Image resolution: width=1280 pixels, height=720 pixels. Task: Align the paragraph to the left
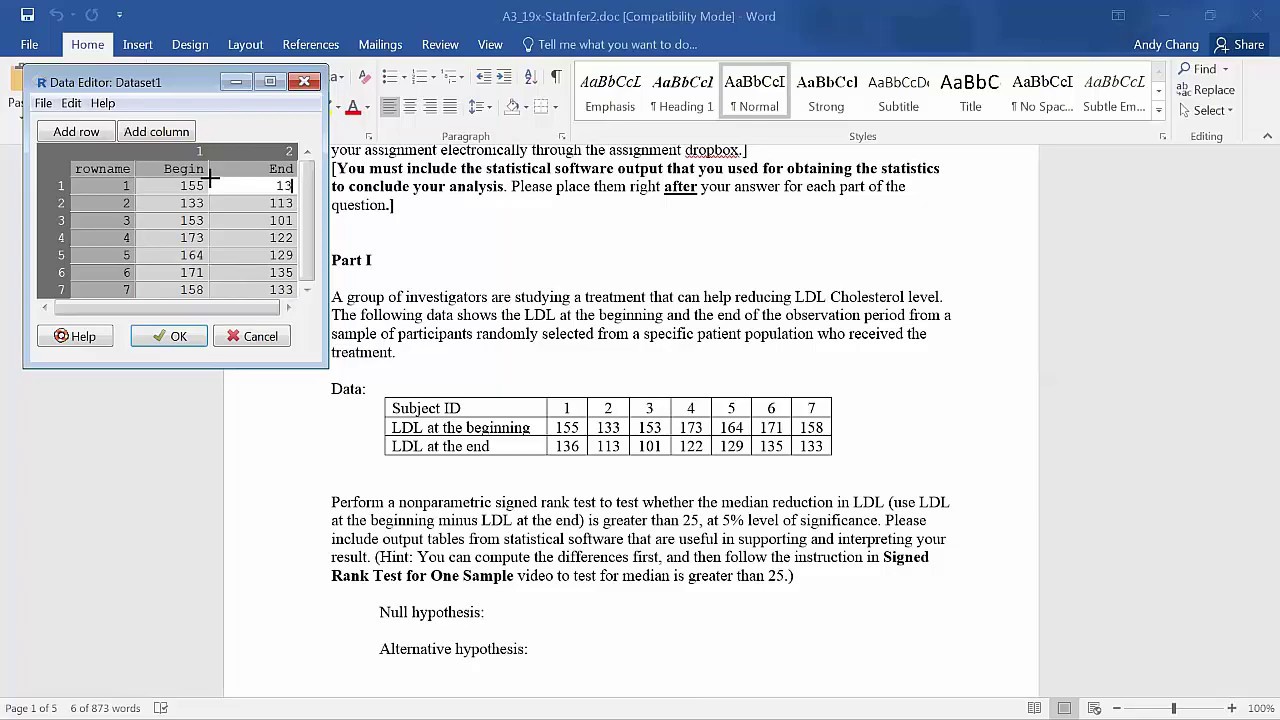pyautogui.click(x=389, y=107)
